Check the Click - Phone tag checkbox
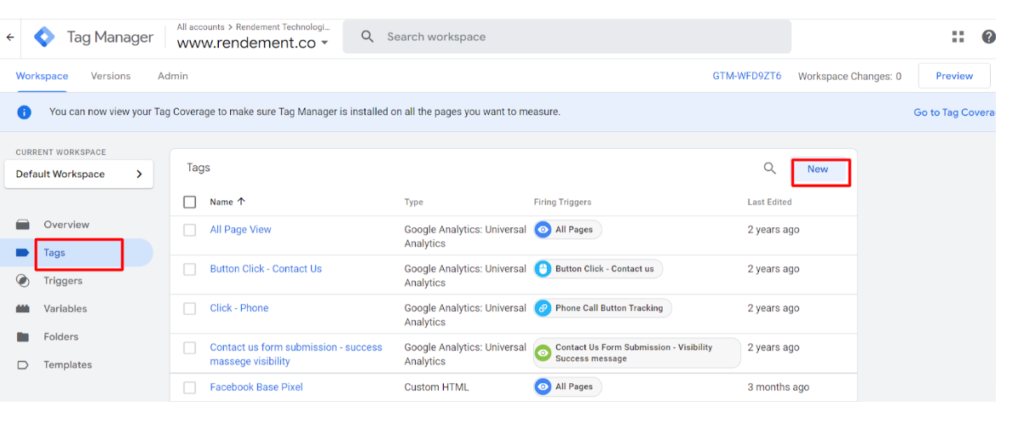Screen dimensions: 1024x435 [190, 308]
